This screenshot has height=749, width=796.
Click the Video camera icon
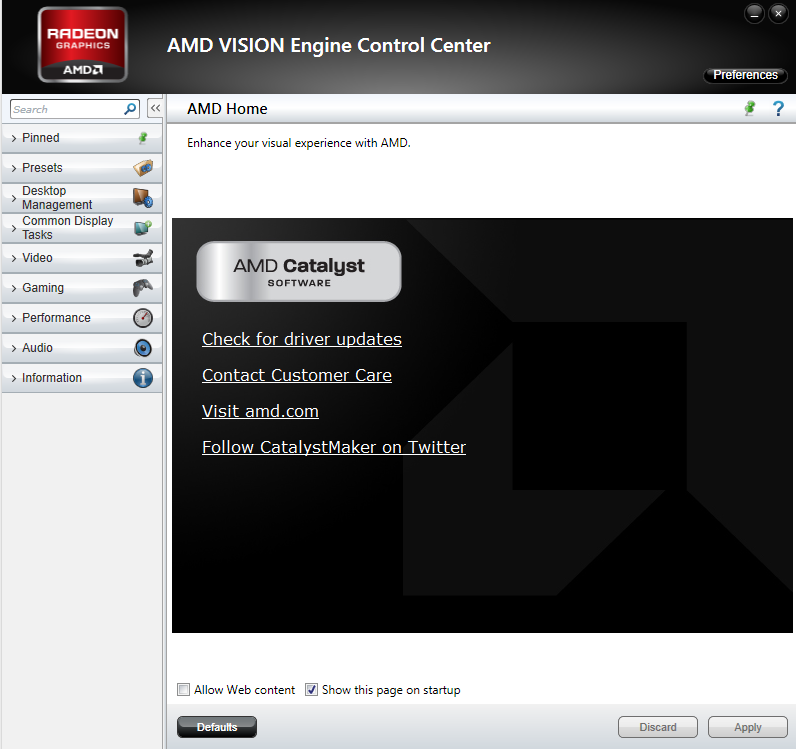click(143, 258)
